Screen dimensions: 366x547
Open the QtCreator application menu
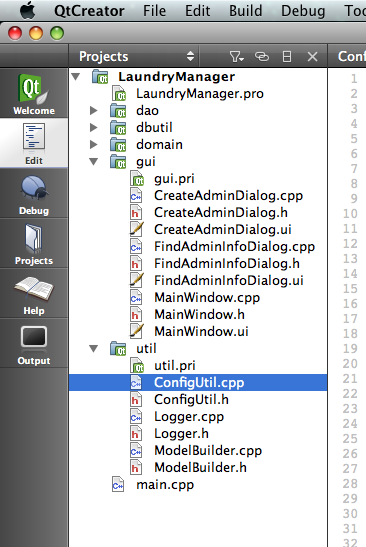coord(89,11)
